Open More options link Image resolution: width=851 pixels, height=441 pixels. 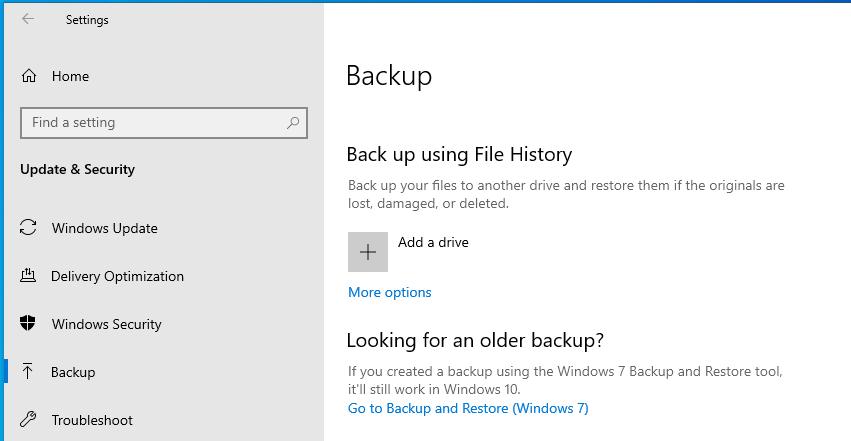pos(390,292)
